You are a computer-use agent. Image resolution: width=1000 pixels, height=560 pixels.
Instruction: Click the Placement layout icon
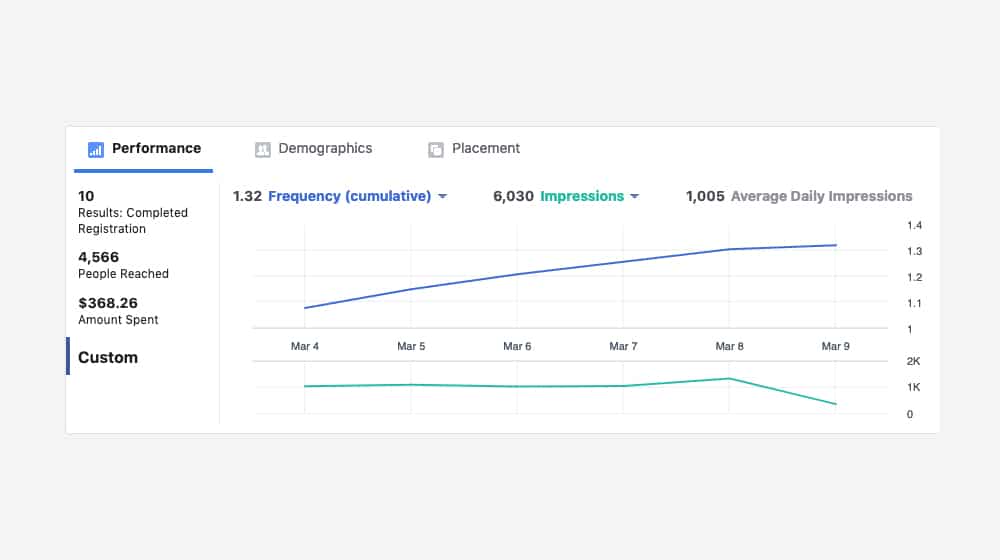436,149
